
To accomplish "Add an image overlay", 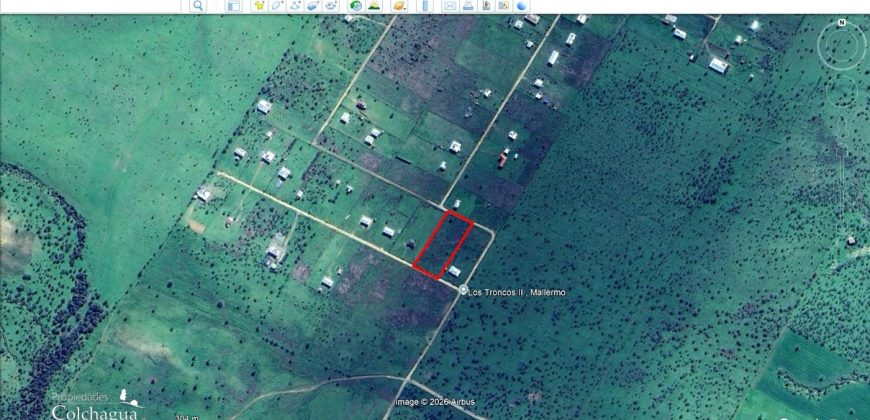I will (313, 6).
